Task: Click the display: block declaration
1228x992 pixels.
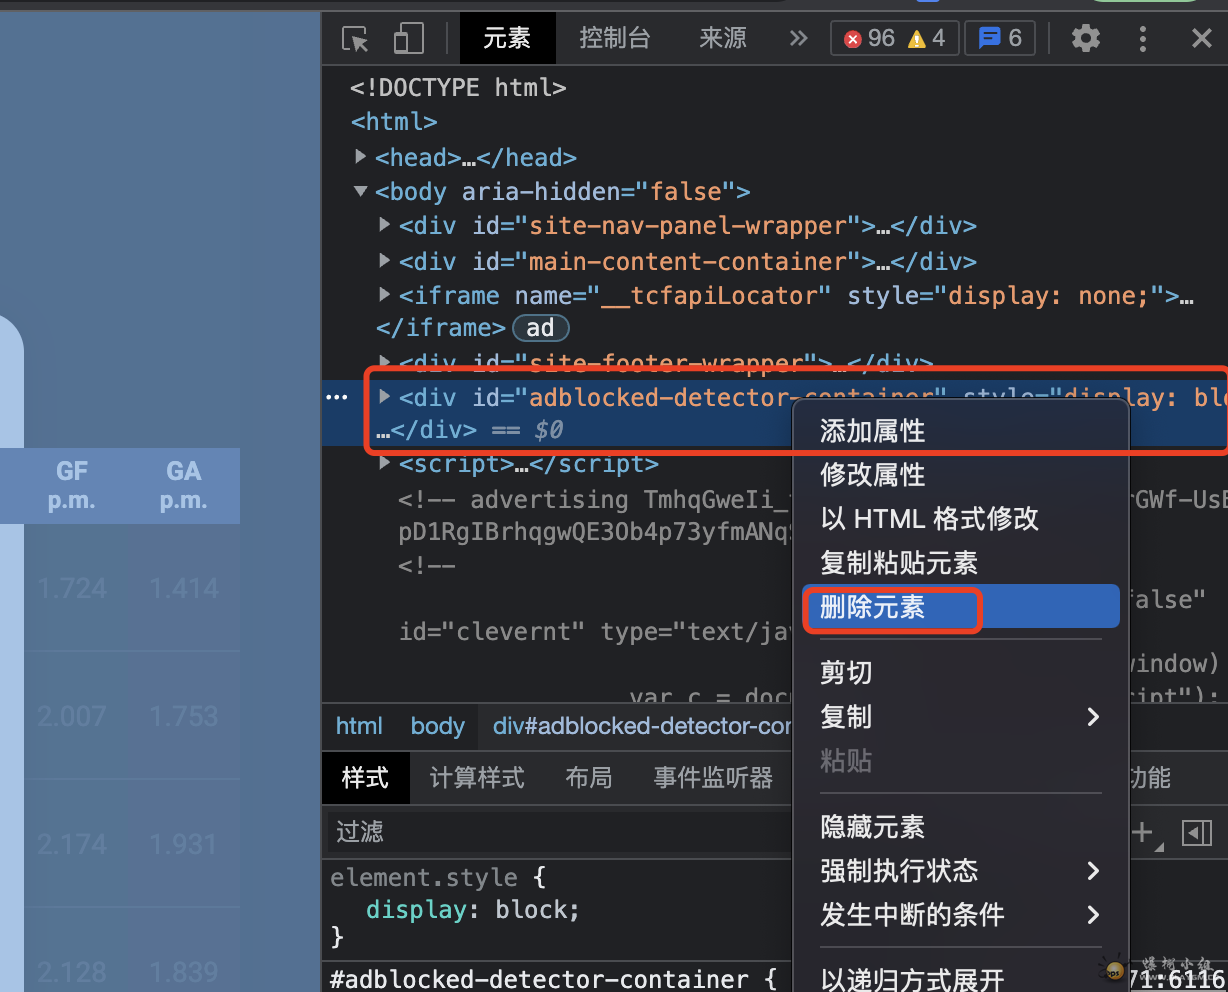Action: click(x=473, y=910)
